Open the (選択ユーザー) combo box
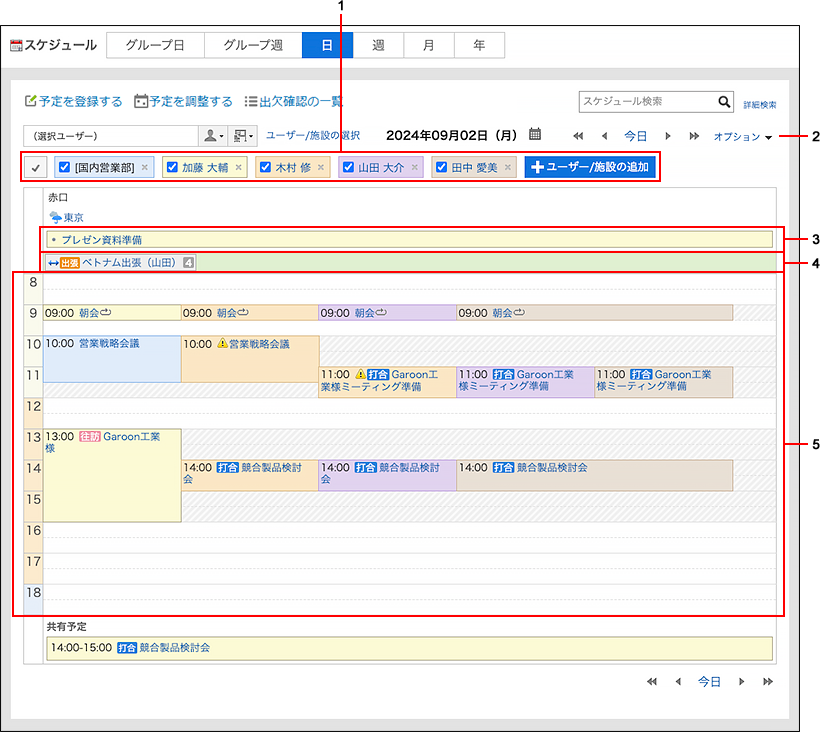This screenshot has width=820, height=732. point(111,136)
